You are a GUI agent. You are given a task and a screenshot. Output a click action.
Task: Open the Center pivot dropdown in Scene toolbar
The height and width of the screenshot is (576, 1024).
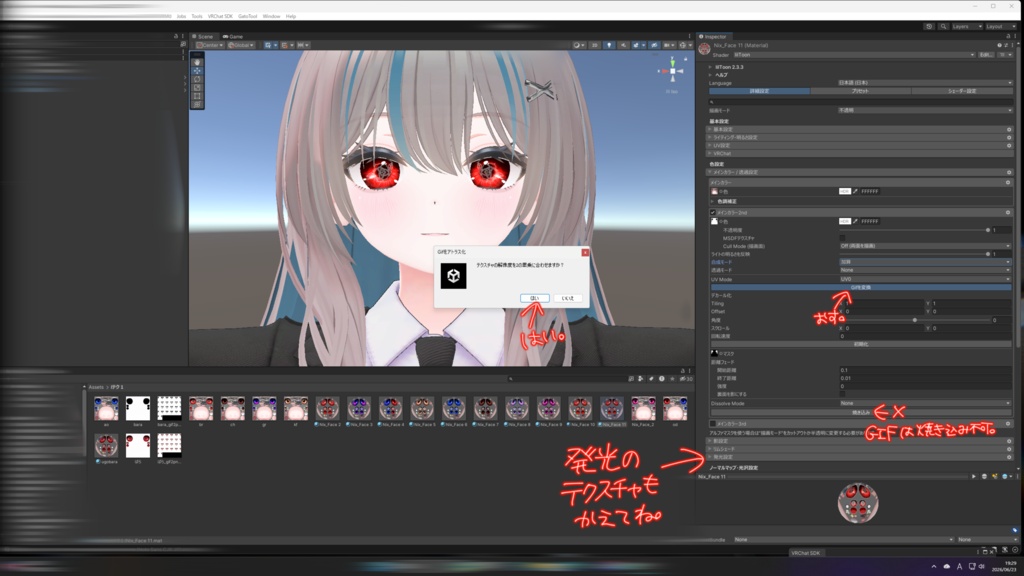210,45
